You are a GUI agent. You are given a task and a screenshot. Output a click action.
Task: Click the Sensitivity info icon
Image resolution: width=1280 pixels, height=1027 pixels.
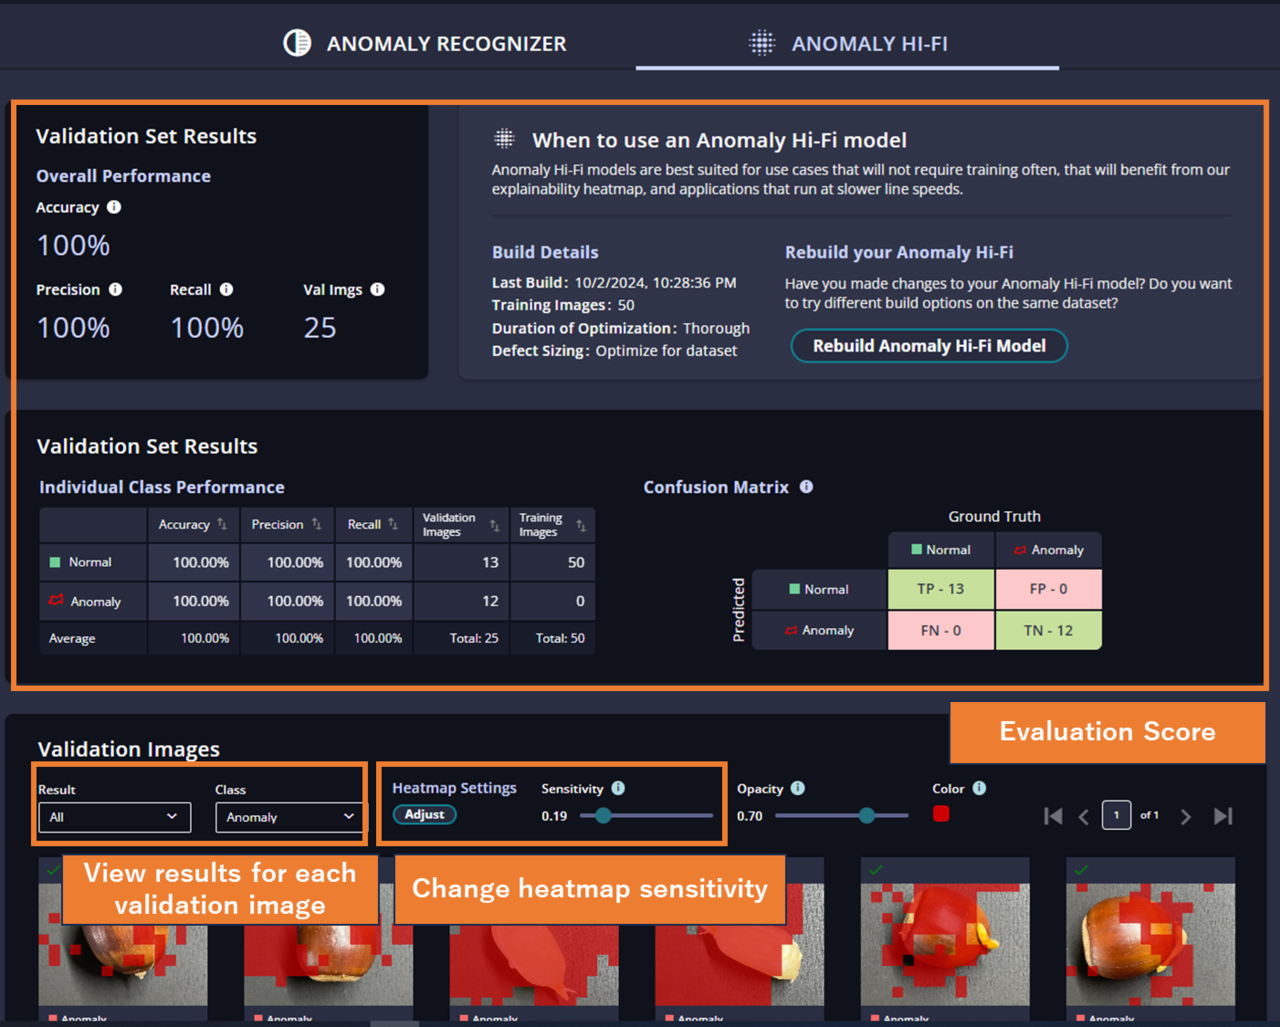(x=618, y=788)
